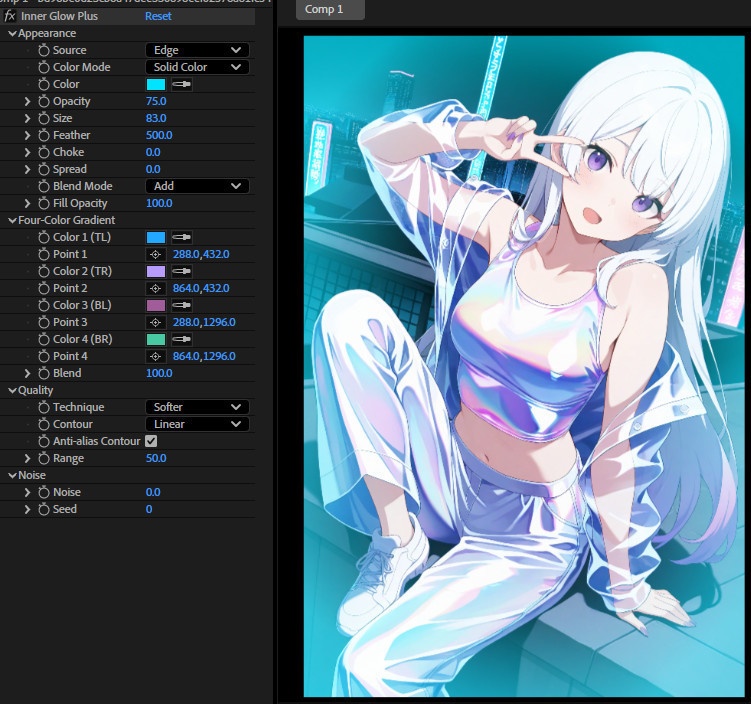
Task: Use the eyedropper for Color 4 (BR)
Action: tap(182, 339)
